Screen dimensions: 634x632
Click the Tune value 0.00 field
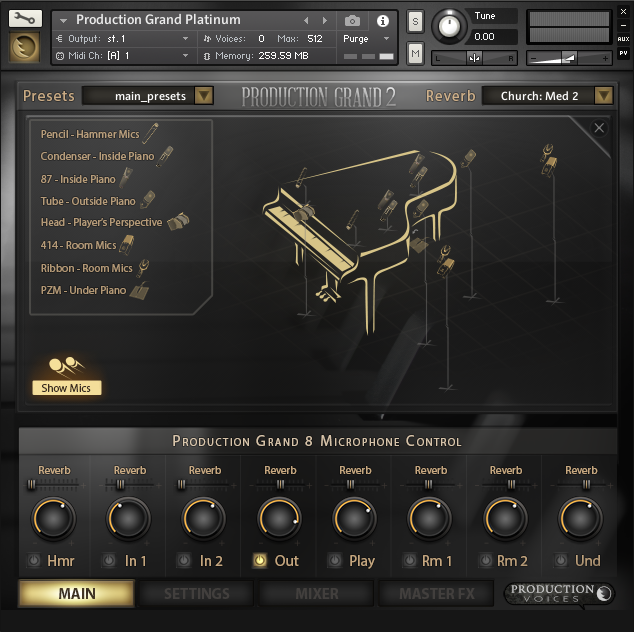[494, 37]
